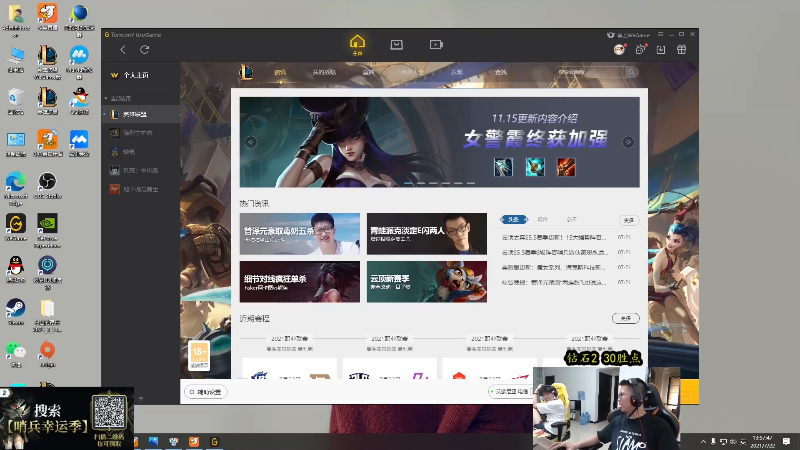The height and width of the screenshot is (450, 800).
Task: Click the 更多 button beside news tabs
Action: click(629, 220)
